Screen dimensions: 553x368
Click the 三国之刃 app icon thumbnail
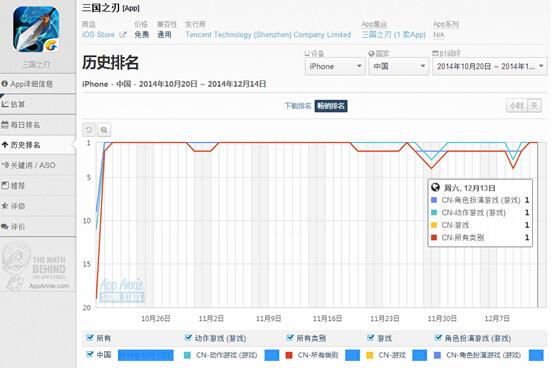[x=36, y=29]
